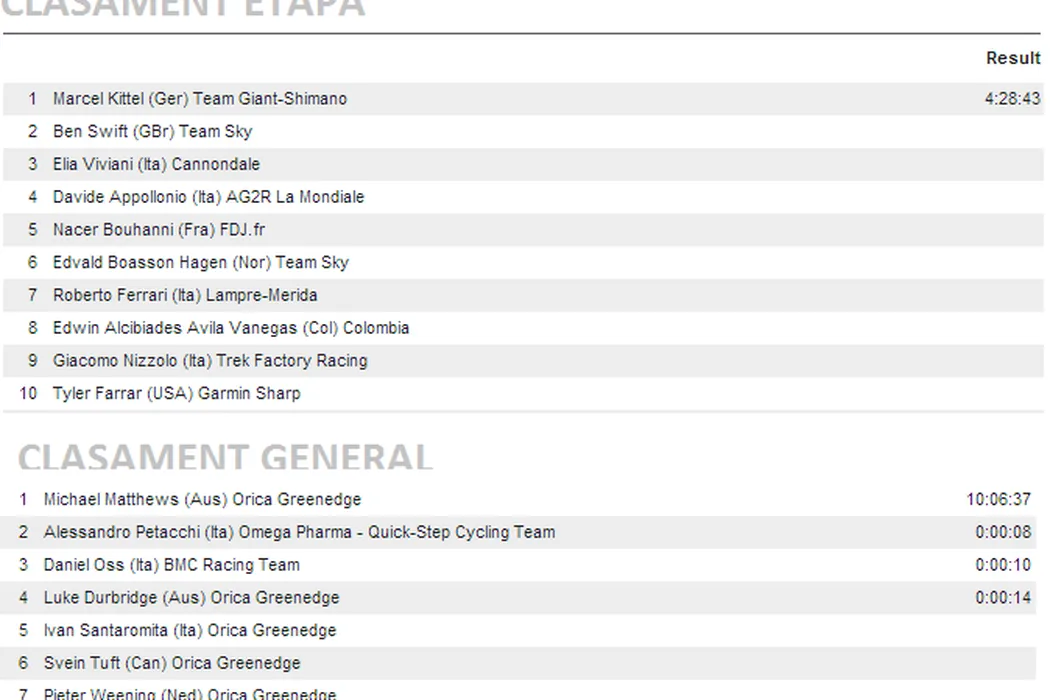Click the Clasament General heading
Image resolution: width=1050 pixels, height=700 pixels.
(226, 457)
